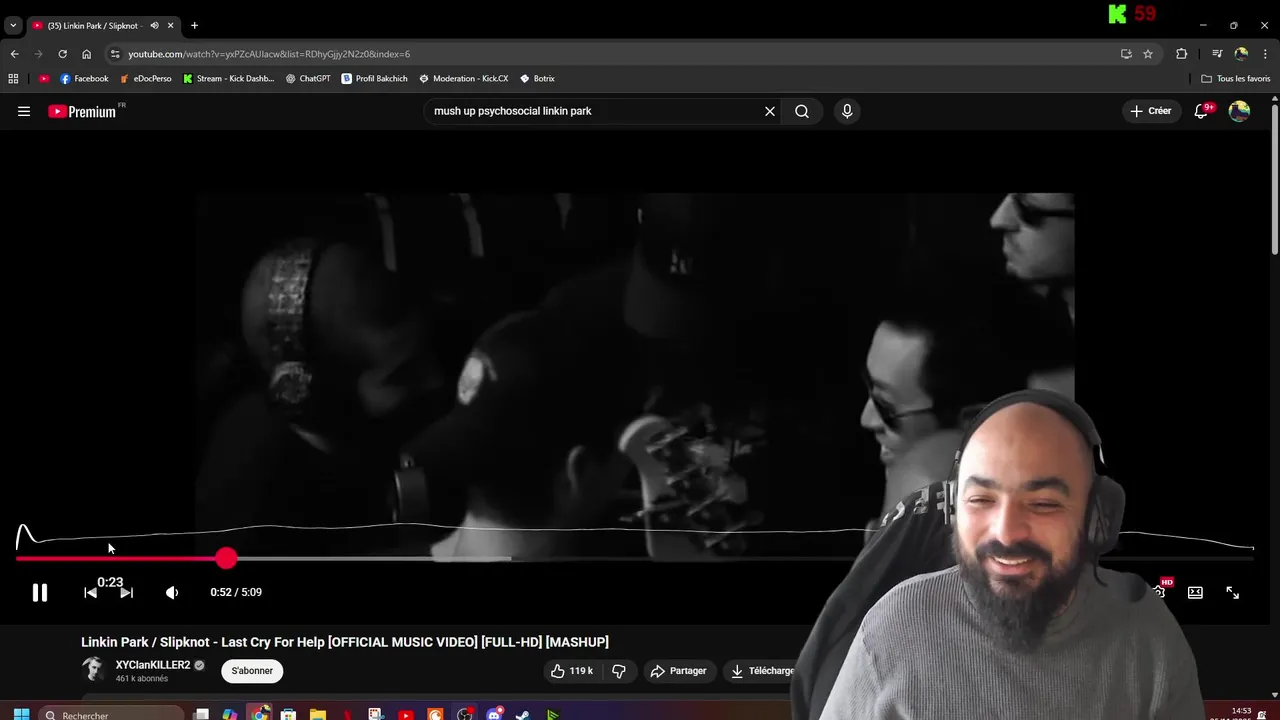This screenshot has width=1280, height=720.
Task: Open the eDocPerso bookmark
Action: [145, 78]
